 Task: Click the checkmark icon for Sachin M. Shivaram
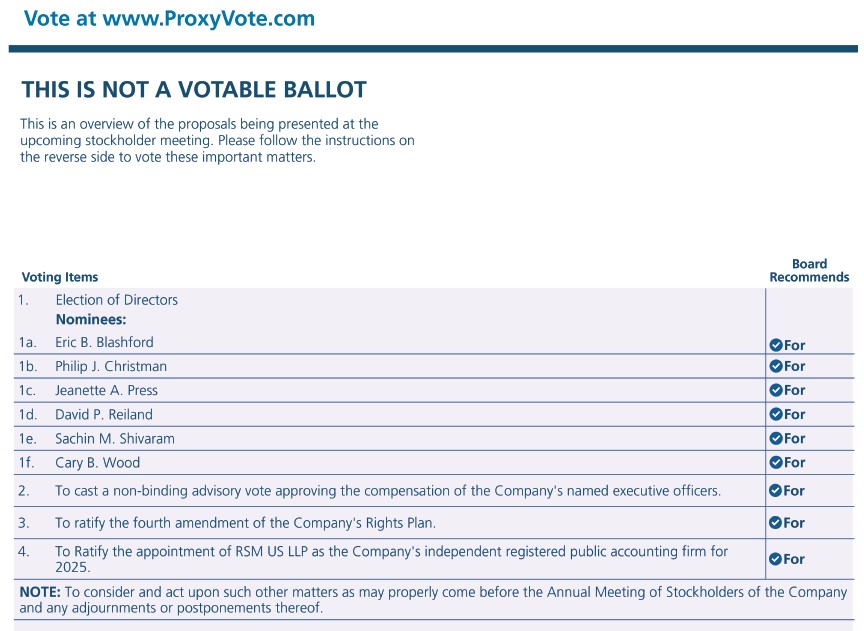coord(775,439)
